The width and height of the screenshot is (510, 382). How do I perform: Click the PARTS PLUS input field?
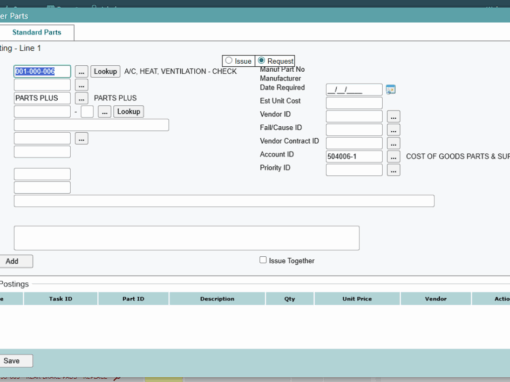click(x=42, y=98)
